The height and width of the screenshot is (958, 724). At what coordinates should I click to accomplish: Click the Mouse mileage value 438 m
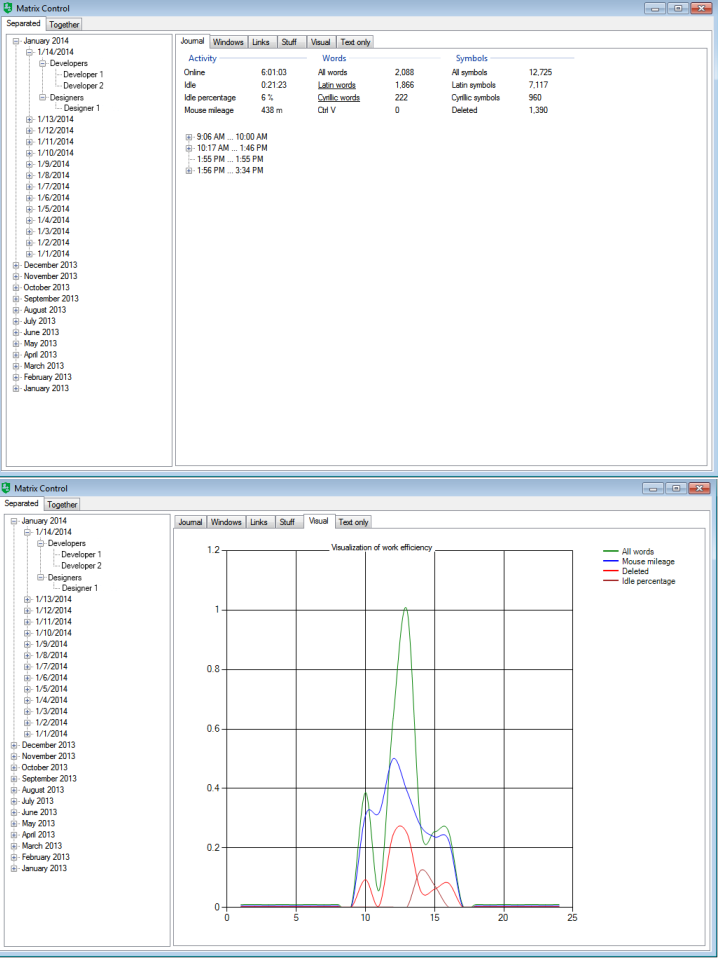pos(272,111)
